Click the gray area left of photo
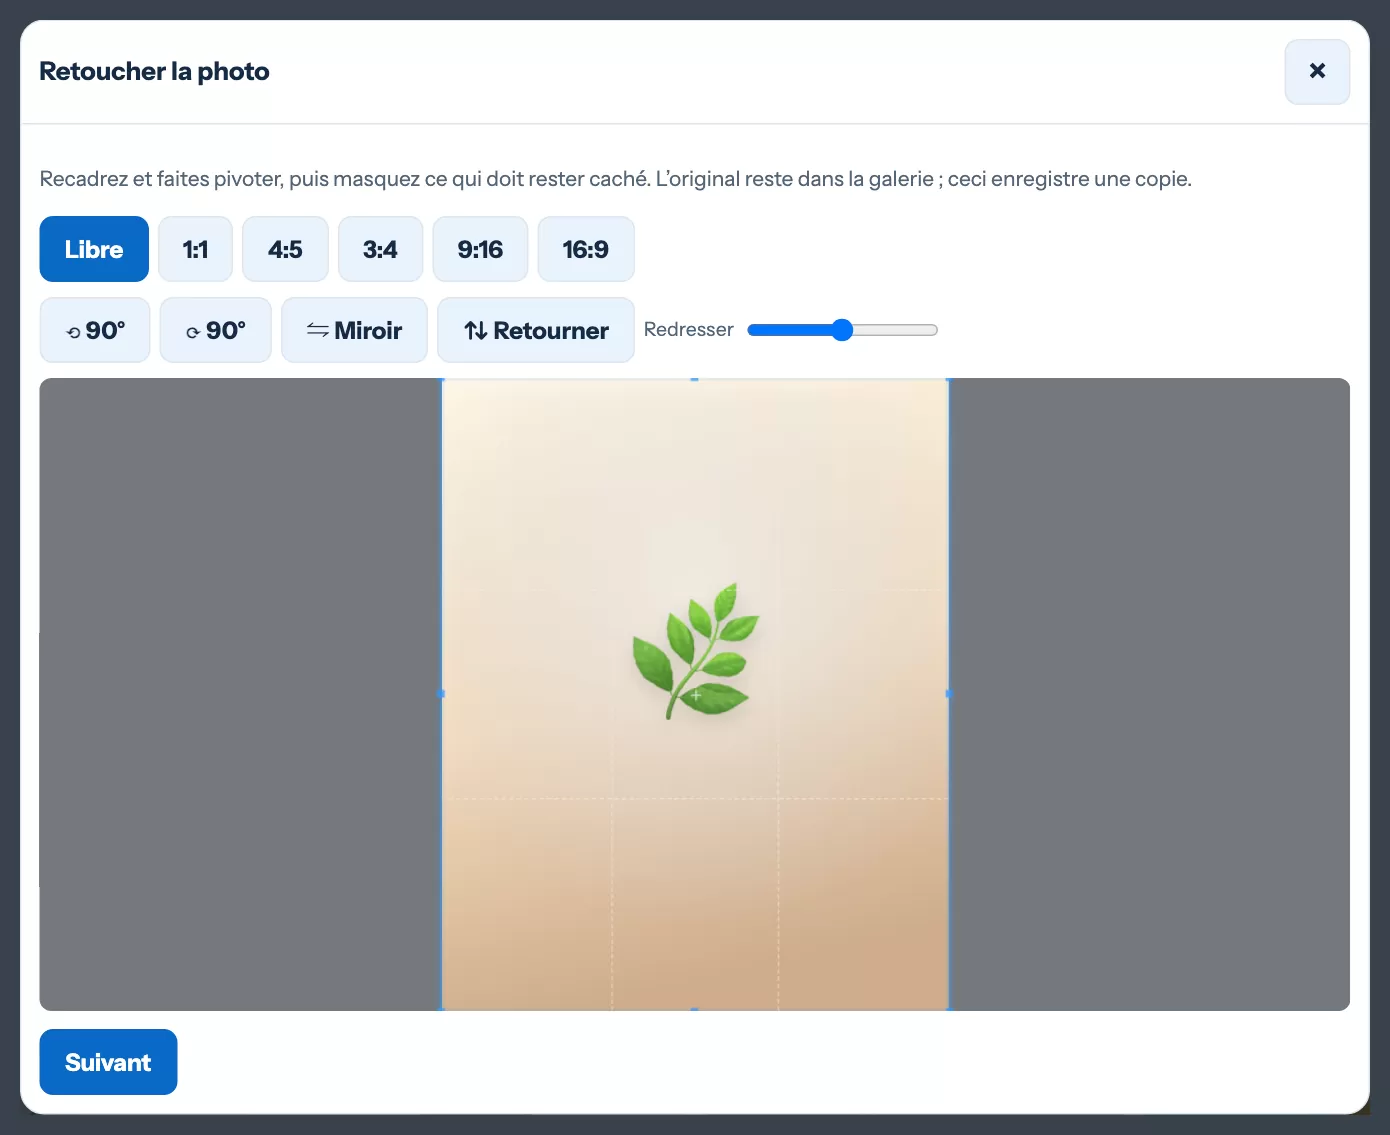Image resolution: width=1390 pixels, height=1135 pixels. pos(240,694)
